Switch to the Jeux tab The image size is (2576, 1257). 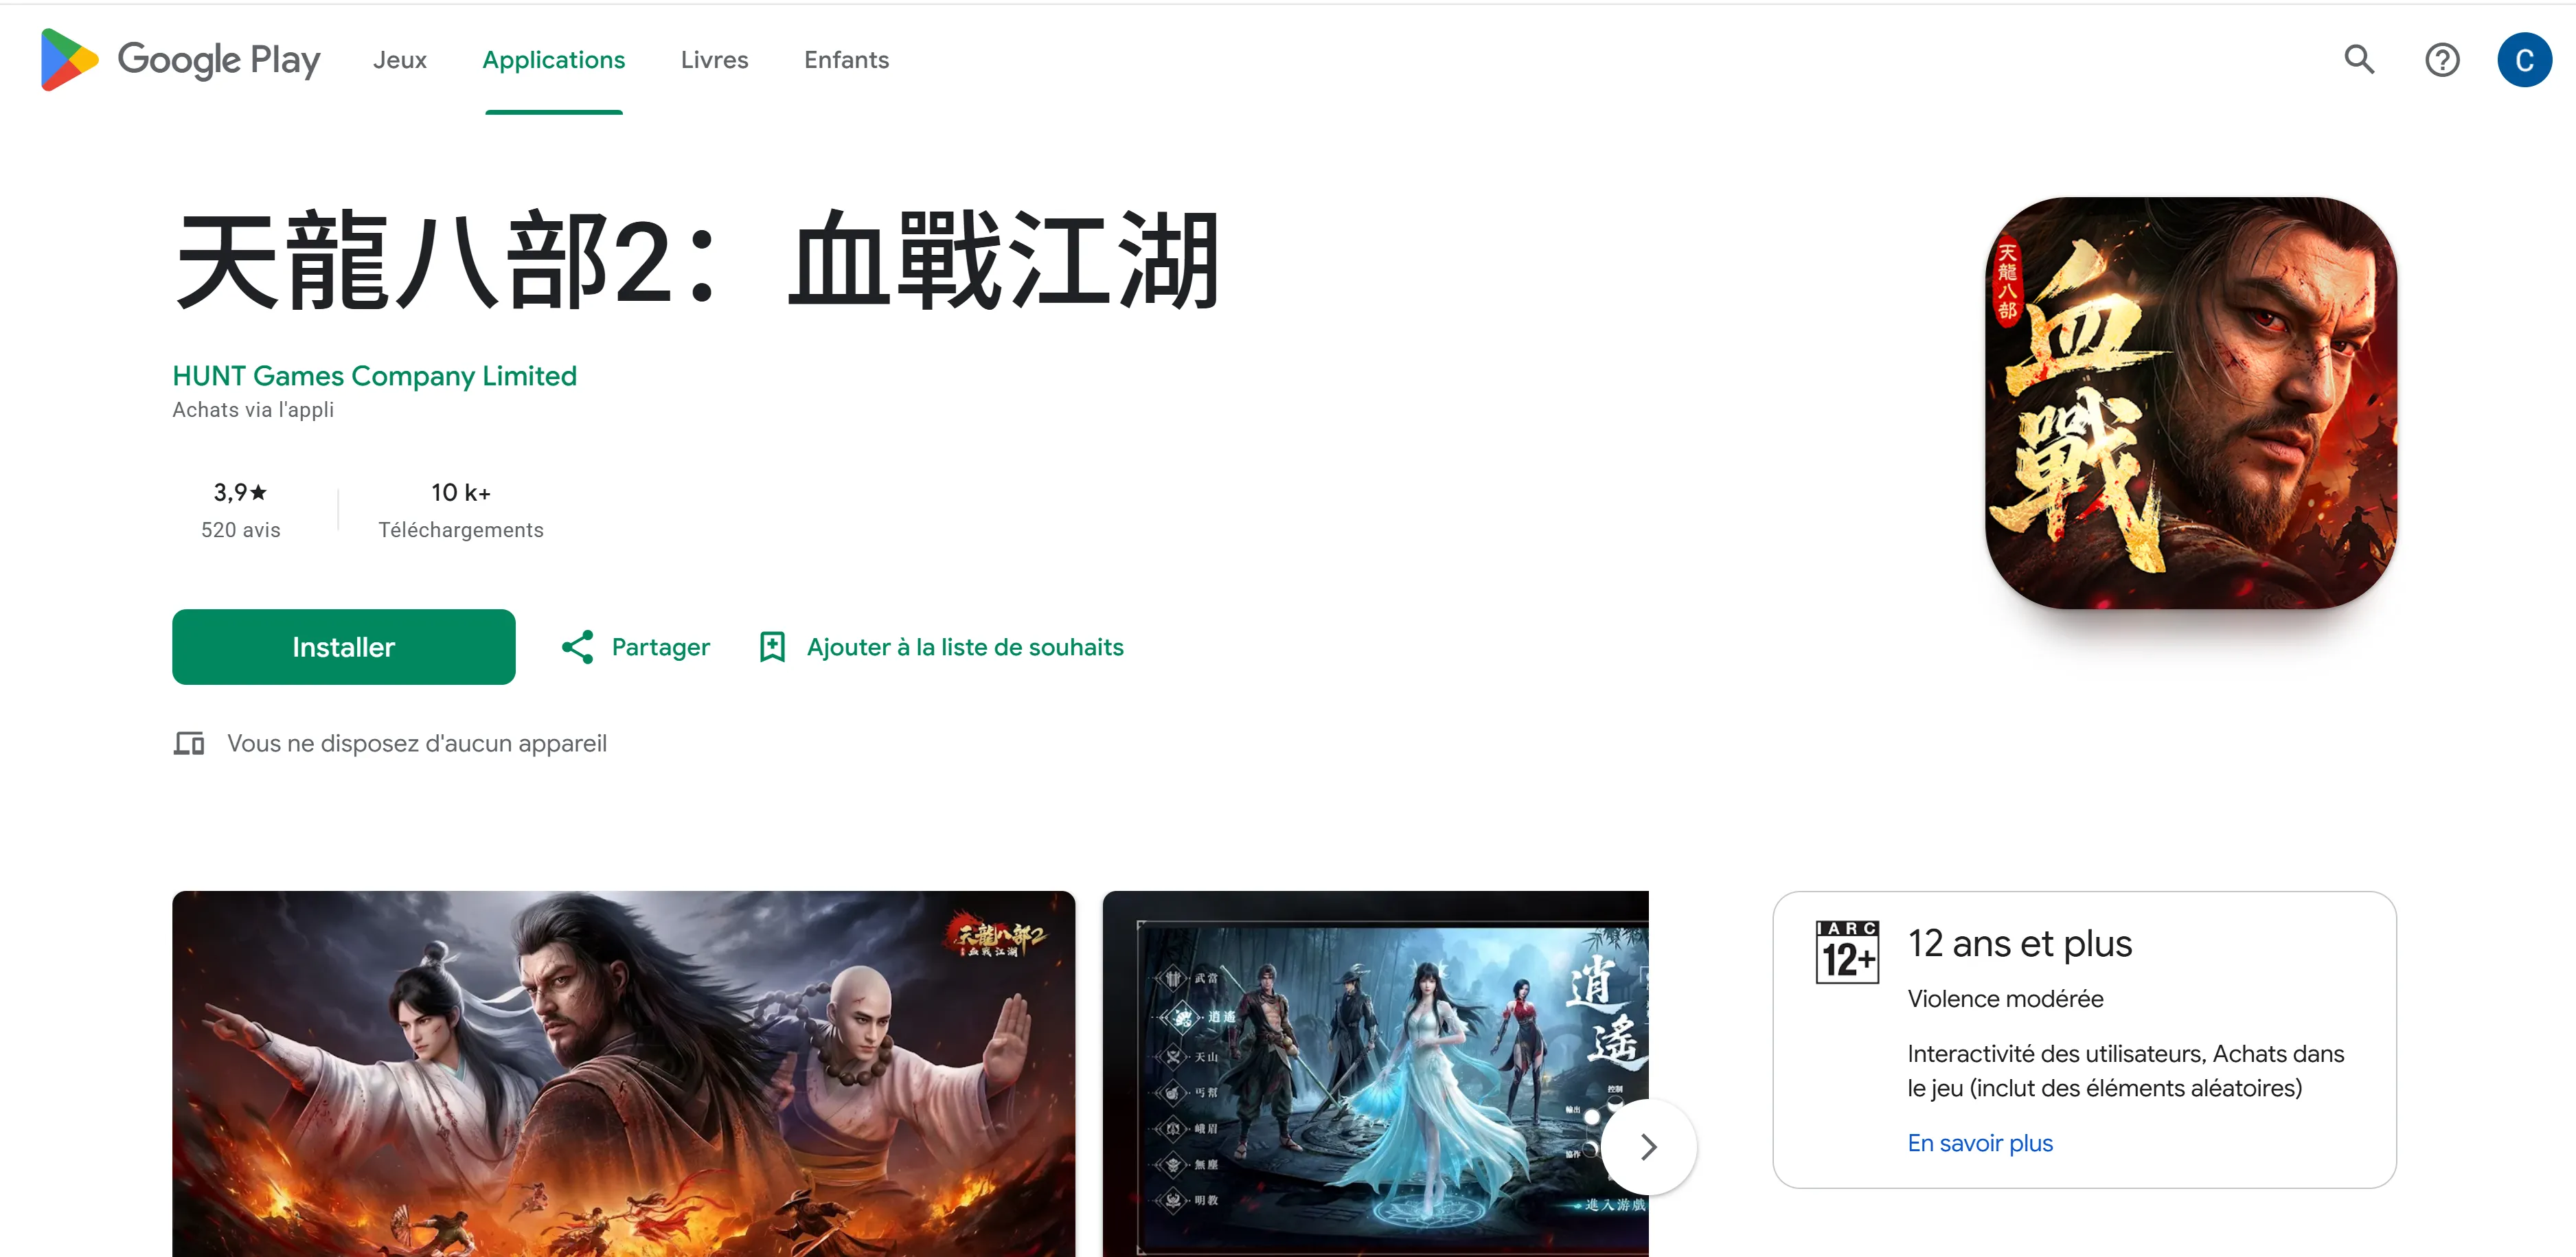[400, 60]
